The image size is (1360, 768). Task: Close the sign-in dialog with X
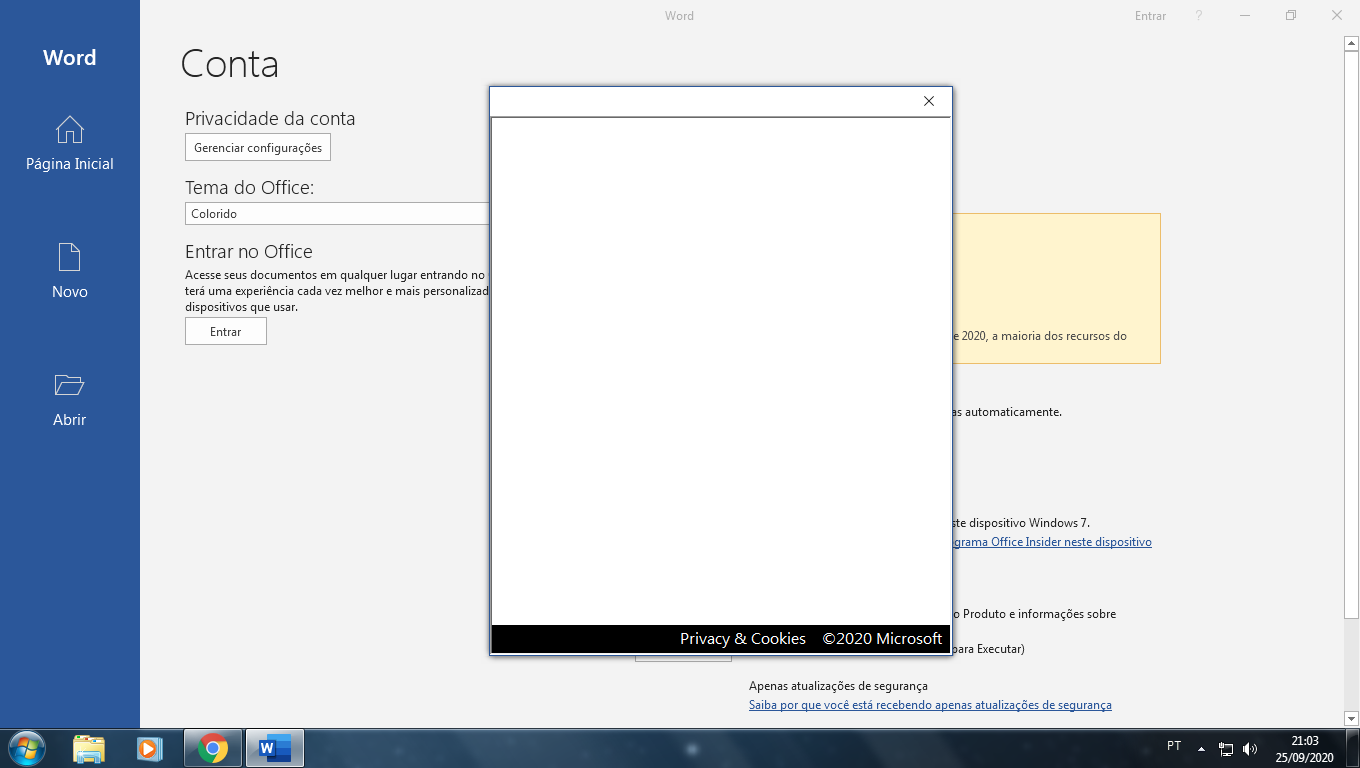point(929,101)
